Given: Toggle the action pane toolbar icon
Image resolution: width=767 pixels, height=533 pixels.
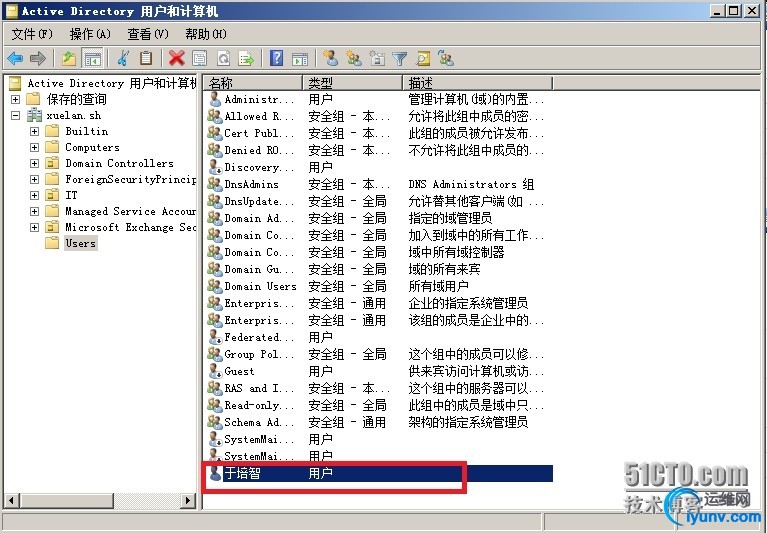Looking at the screenshot, I should 299,59.
